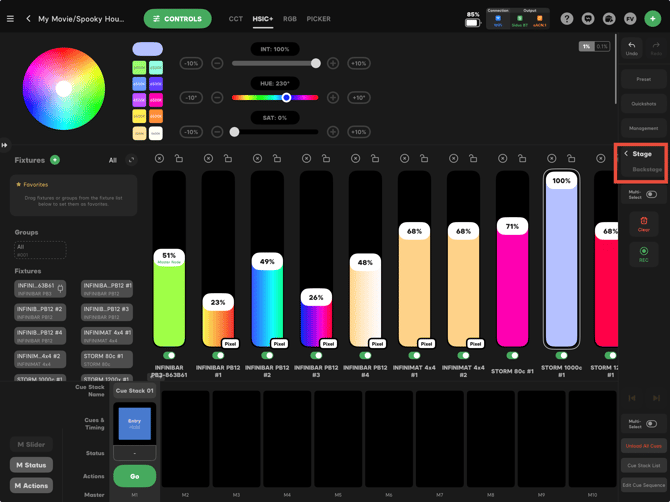This screenshot has height=502, width=670.
Task: Turn off the STORM 80c #1 fixture toggle
Action: (x=512, y=355)
